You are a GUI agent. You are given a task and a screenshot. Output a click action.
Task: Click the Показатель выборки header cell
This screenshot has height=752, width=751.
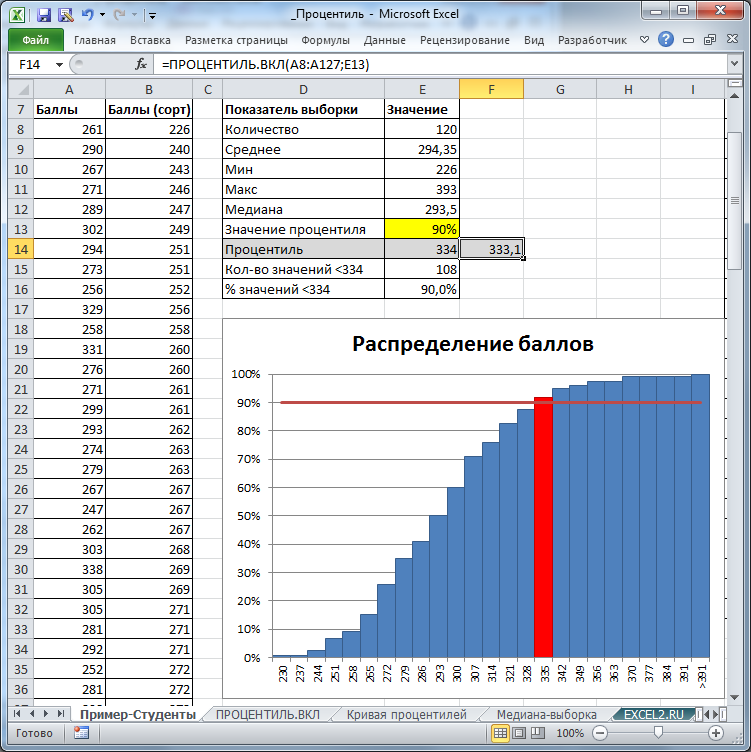[303, 109]
